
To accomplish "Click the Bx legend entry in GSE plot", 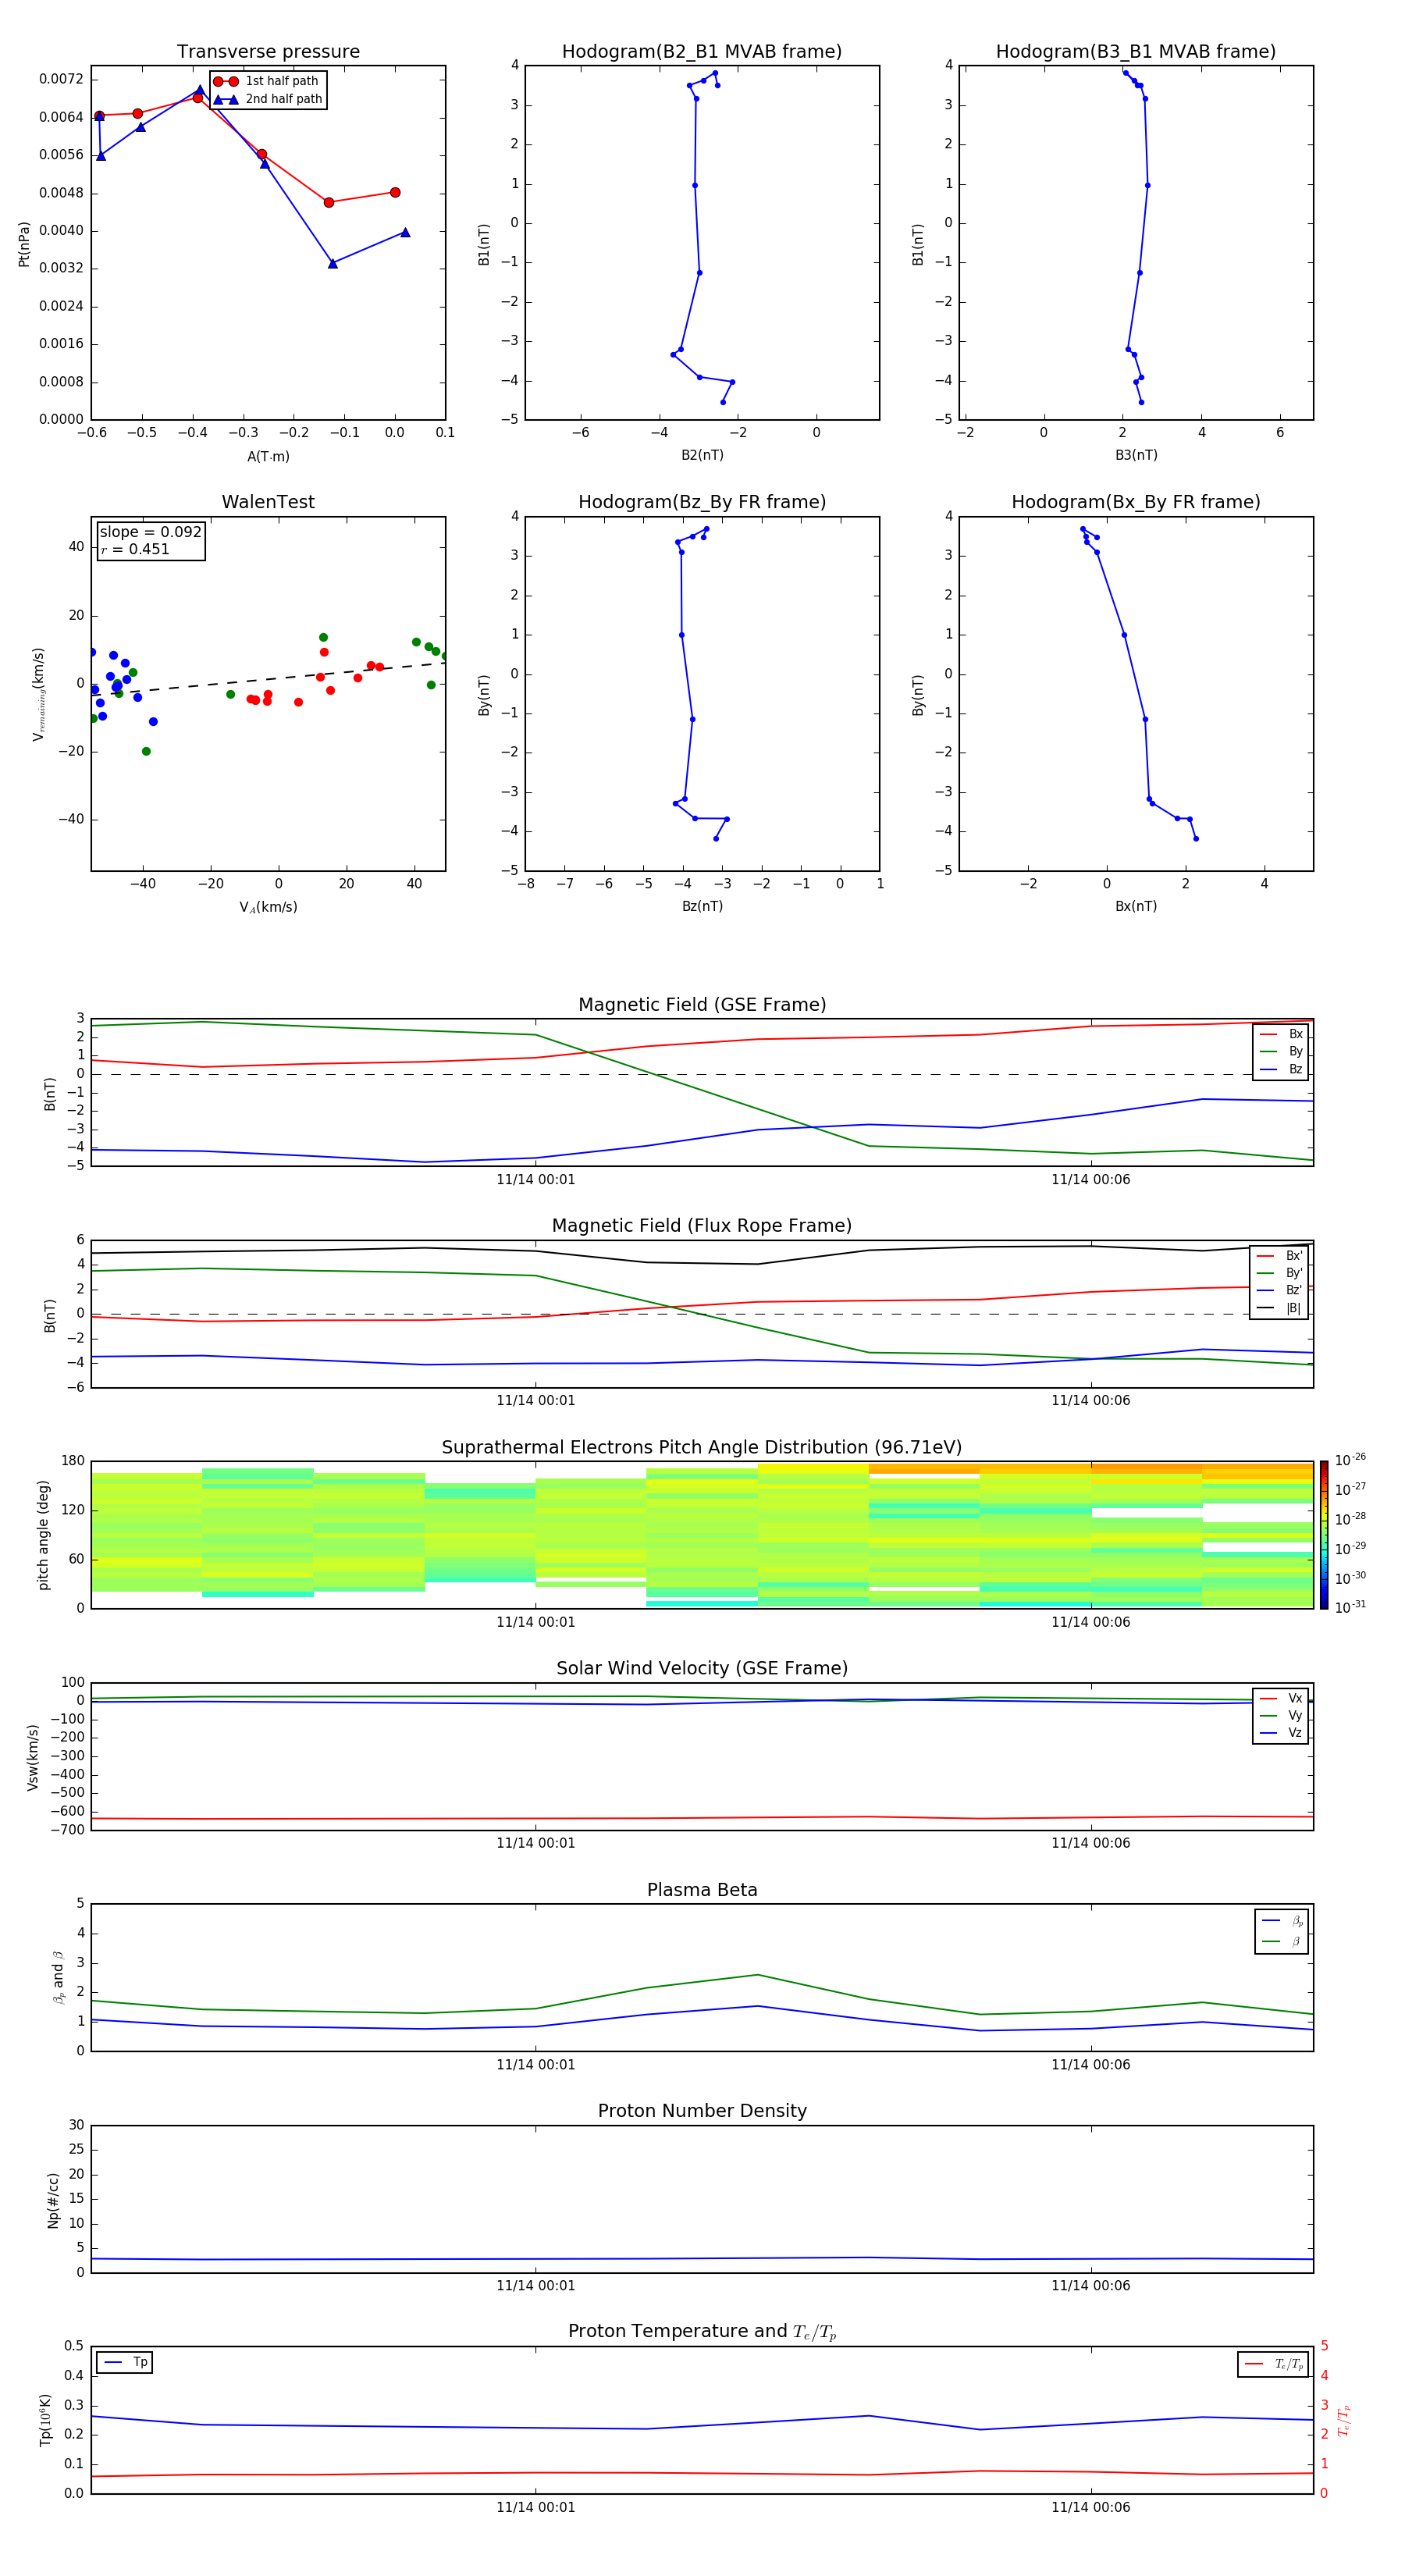I will pyautogui.click(x=1281, y=1035).
